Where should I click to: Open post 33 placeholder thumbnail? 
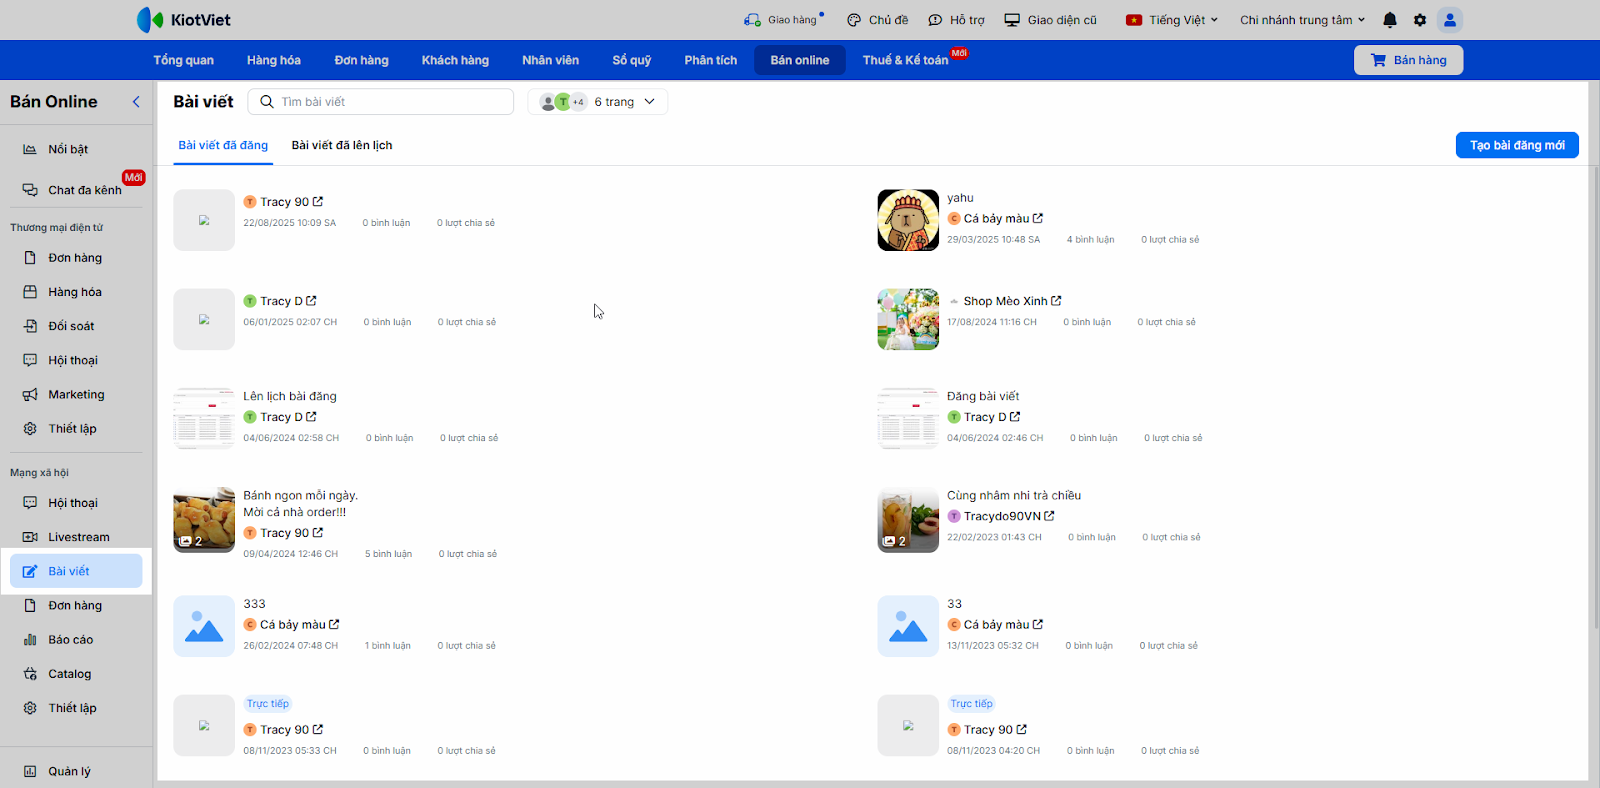pos(908,626)
